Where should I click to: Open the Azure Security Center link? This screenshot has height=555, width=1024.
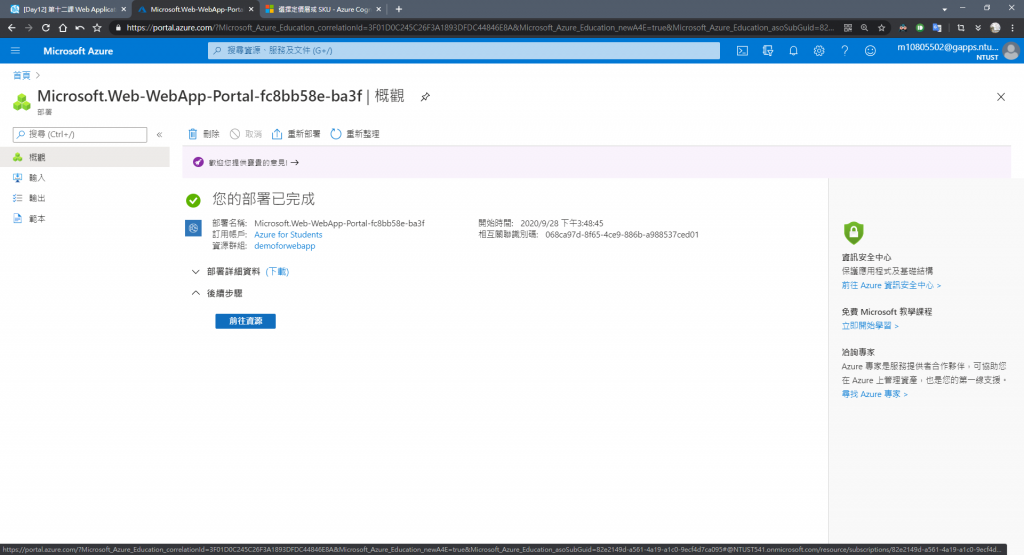click(x=891, y=285)
